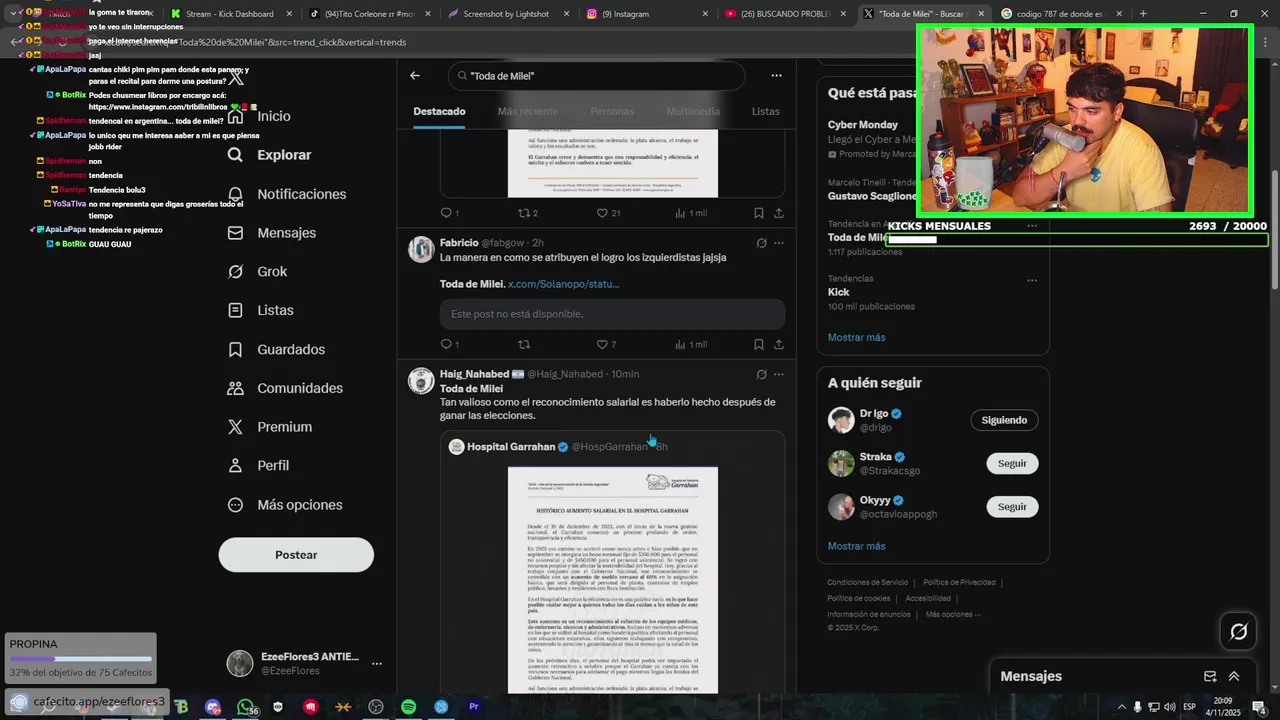
Task: Open Premium in sidebar
Action: tap(269, 427)
